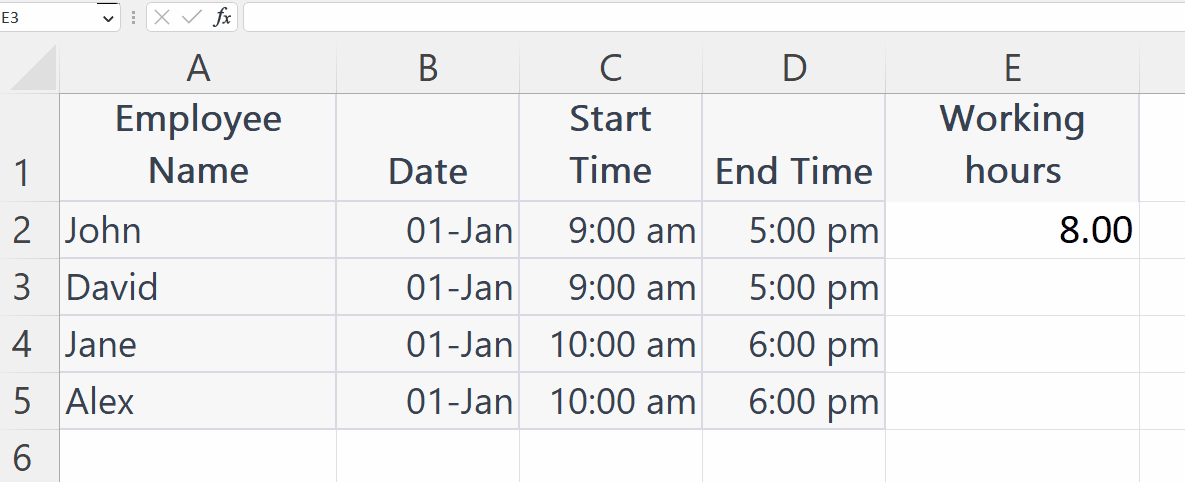This screenshot has height=482, width=1185.
Task: Click Jane's 10:00 am start time cell
Action: 611,344
